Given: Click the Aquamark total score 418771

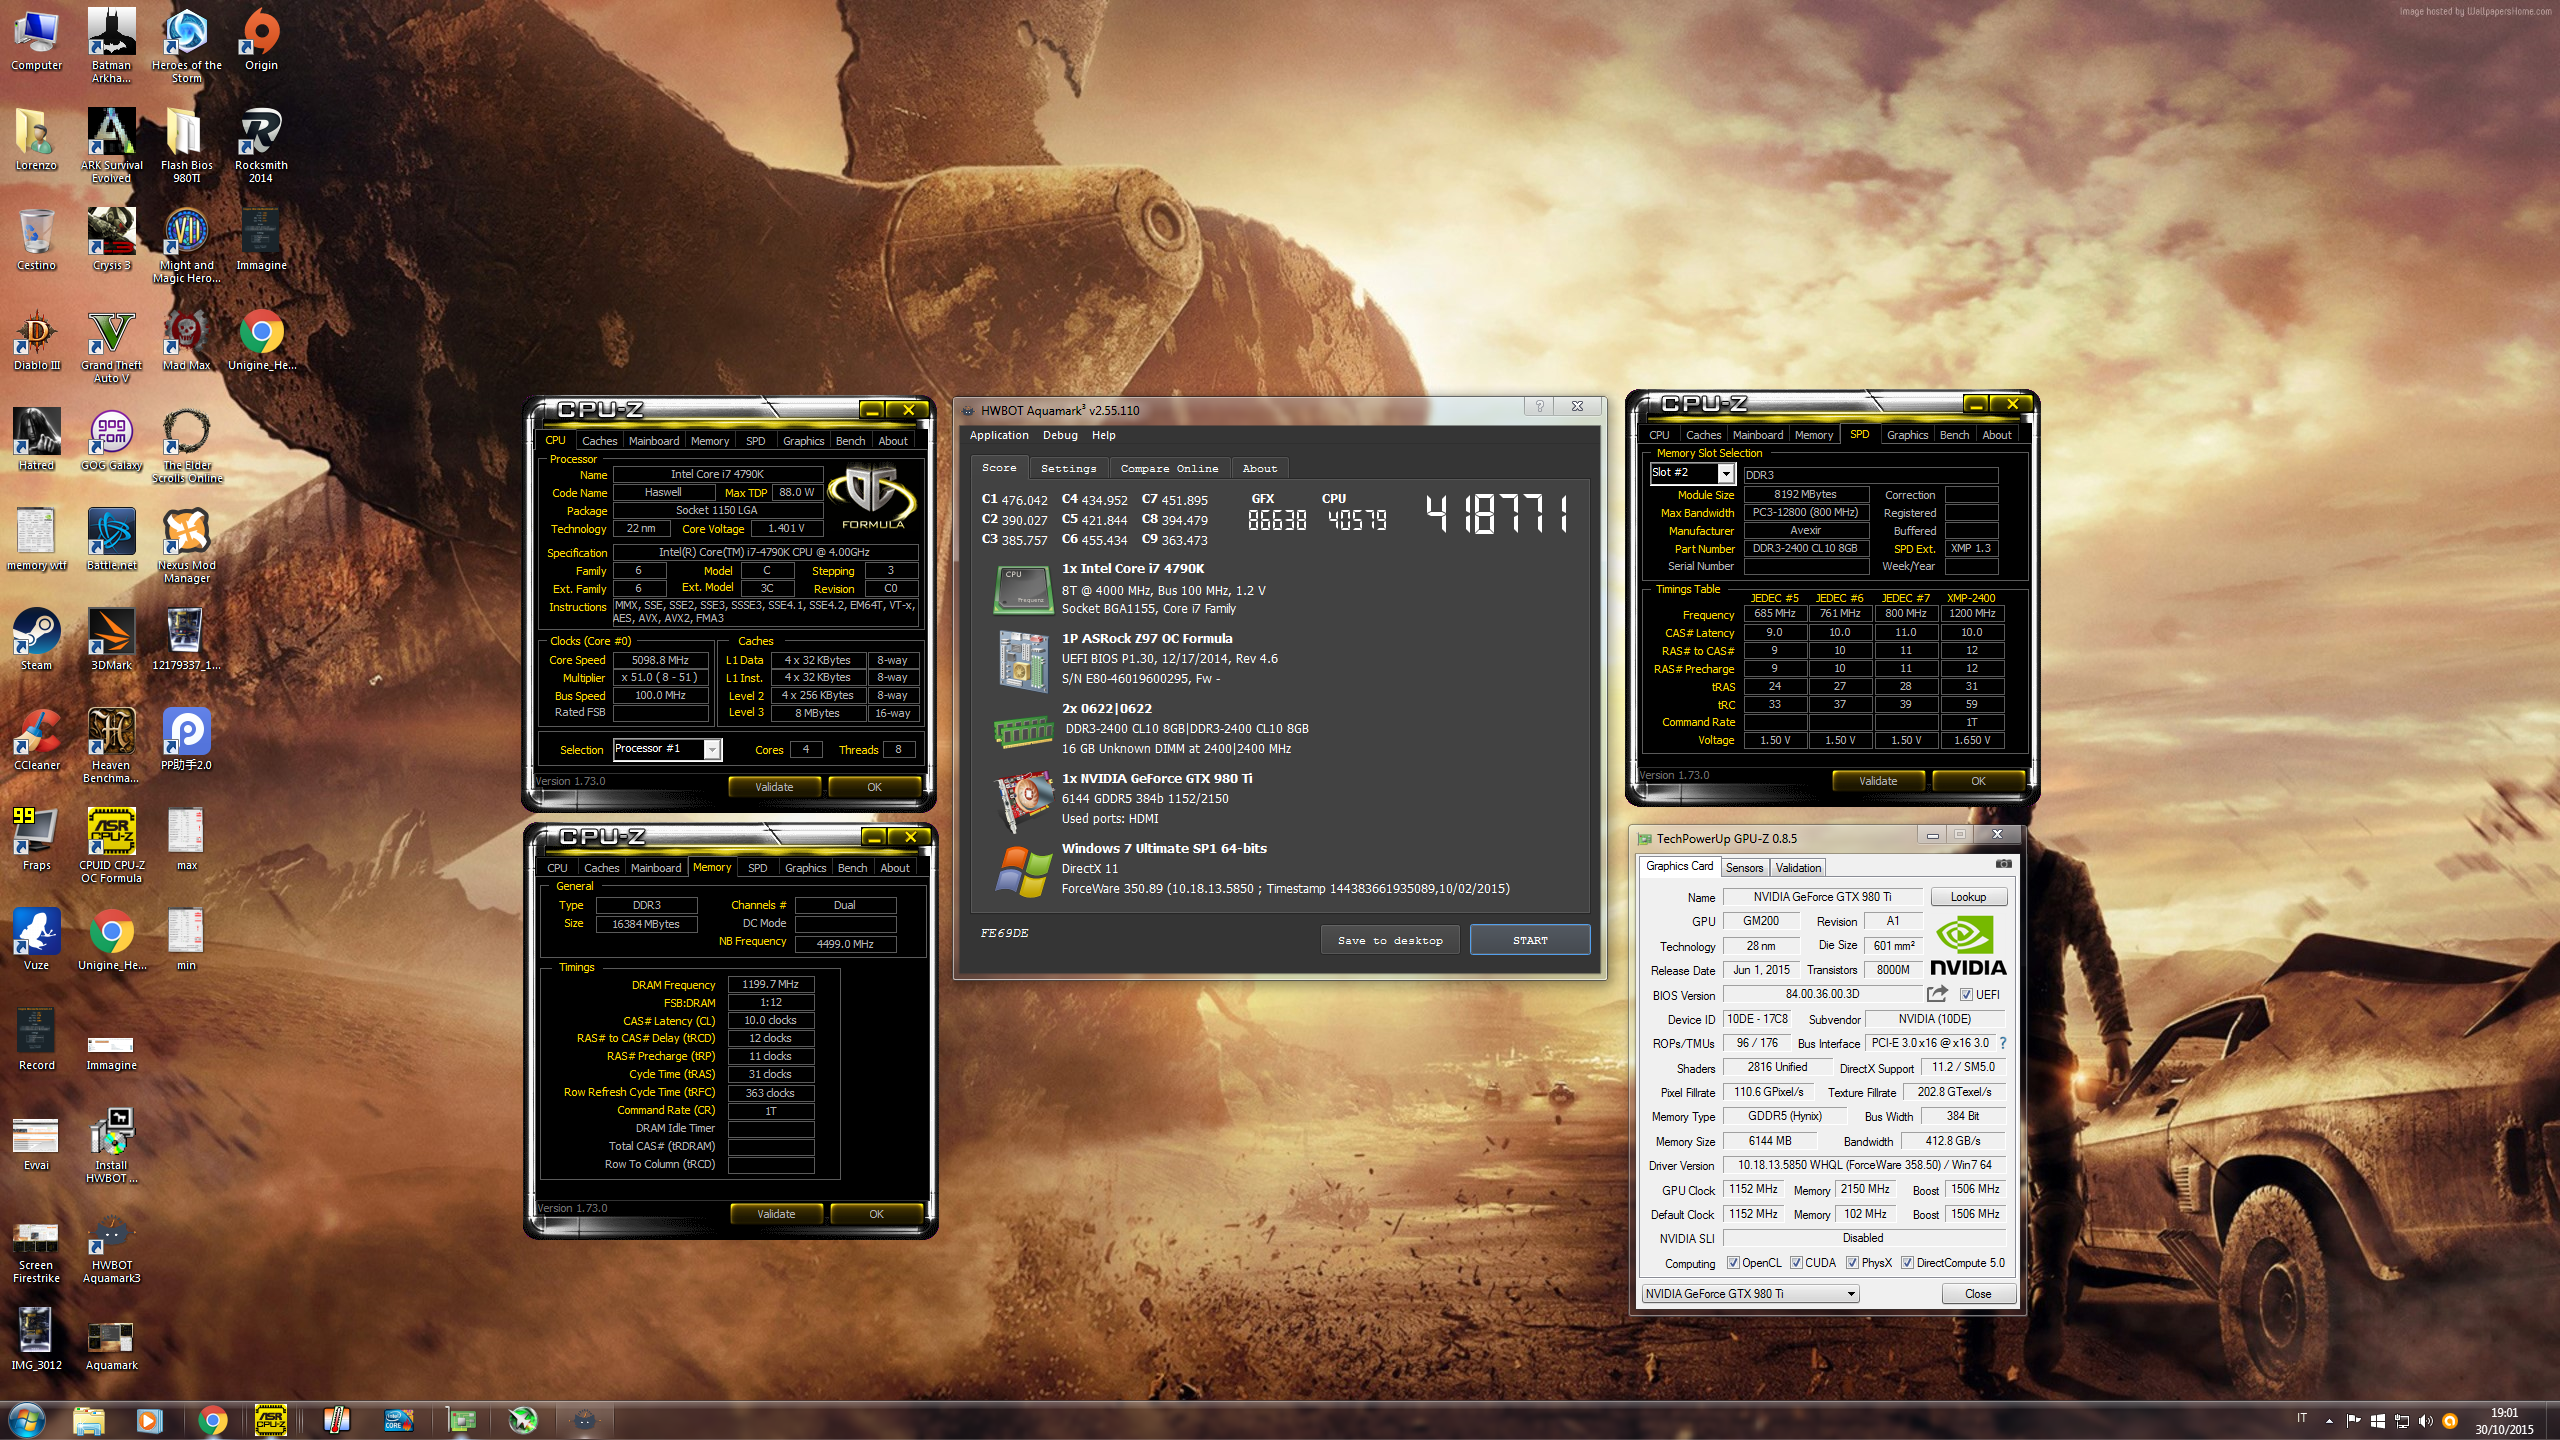Looking at the screenshot, I should tap(1496, 514).
